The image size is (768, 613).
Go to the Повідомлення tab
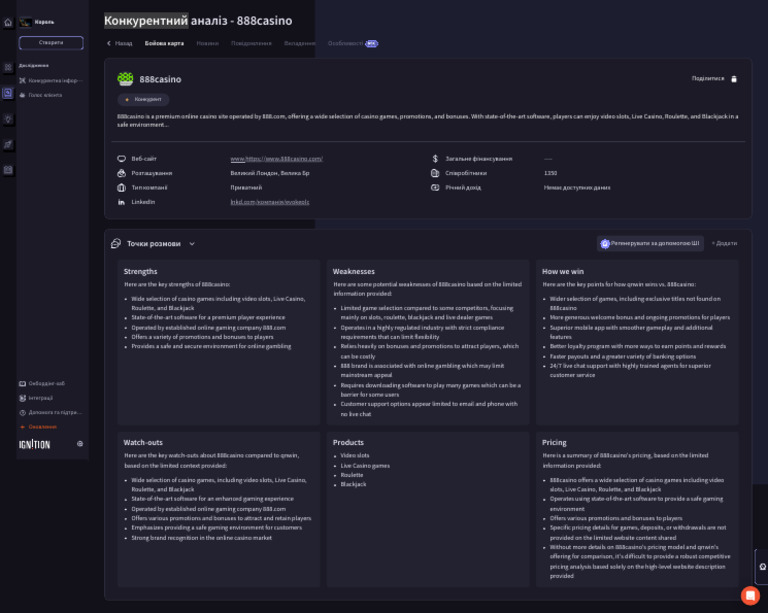tap(251, 44)
